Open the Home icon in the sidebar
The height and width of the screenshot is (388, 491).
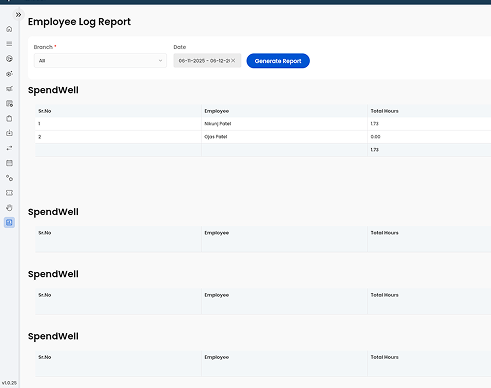(9, 29)
